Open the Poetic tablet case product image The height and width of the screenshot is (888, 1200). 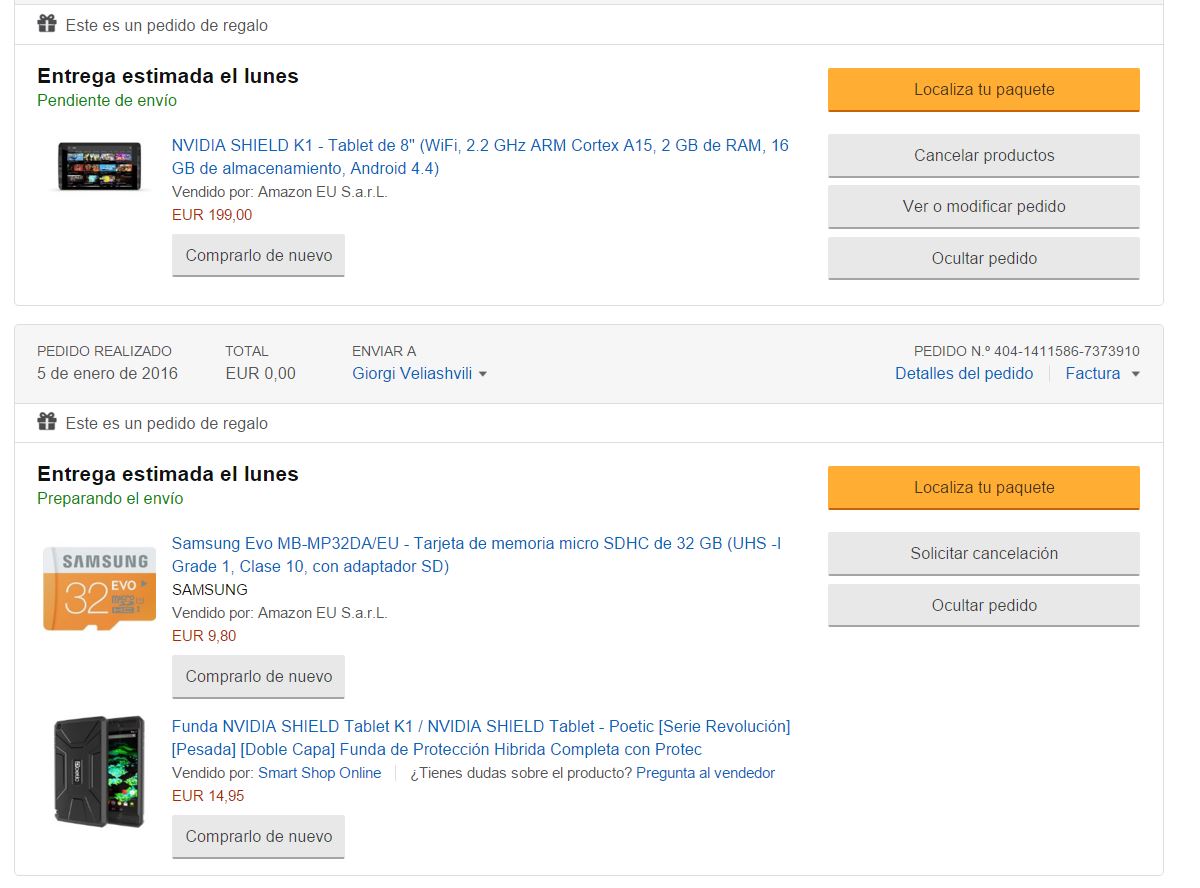[99, 771]
